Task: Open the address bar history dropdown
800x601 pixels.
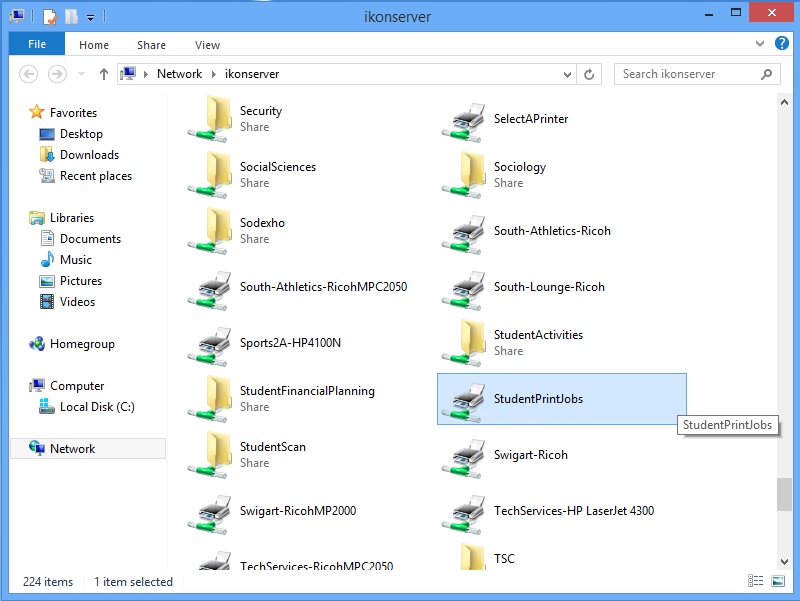Action: point(568,74)
